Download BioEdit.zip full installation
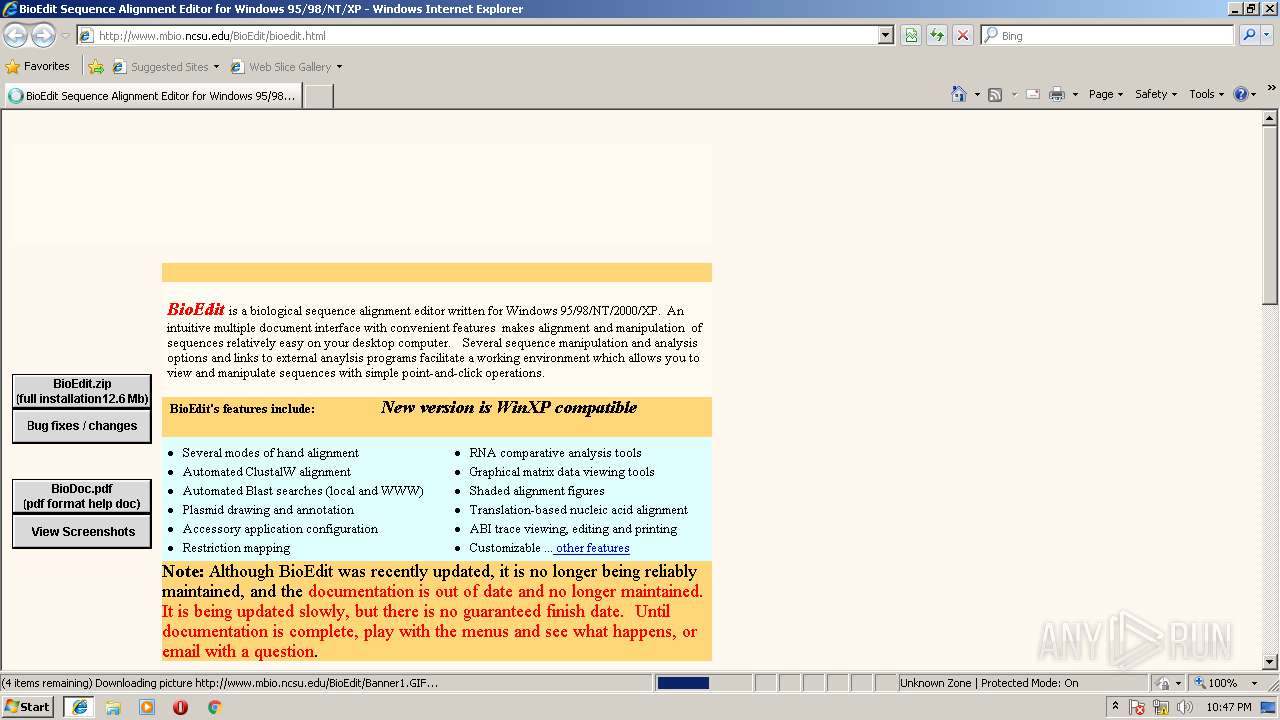Image resolution: width=1280 pixels, height=720 pixels. pos(82,391)
